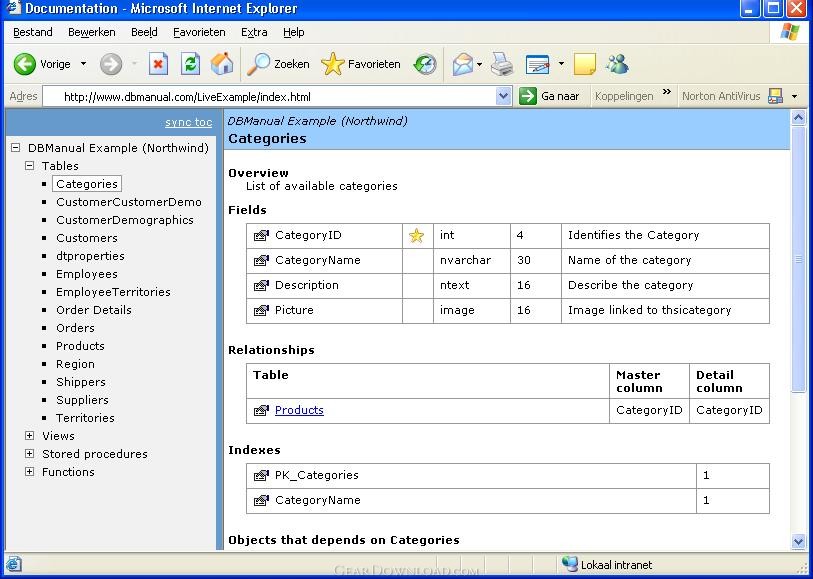813x579 pixels.
Task: Expand the Functions tree node
Action: (x=30, y=472)
